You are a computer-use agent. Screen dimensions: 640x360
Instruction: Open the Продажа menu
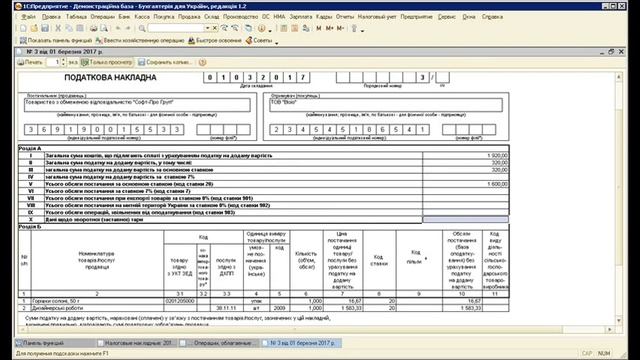pyautogui.click(x=189, y=17)
